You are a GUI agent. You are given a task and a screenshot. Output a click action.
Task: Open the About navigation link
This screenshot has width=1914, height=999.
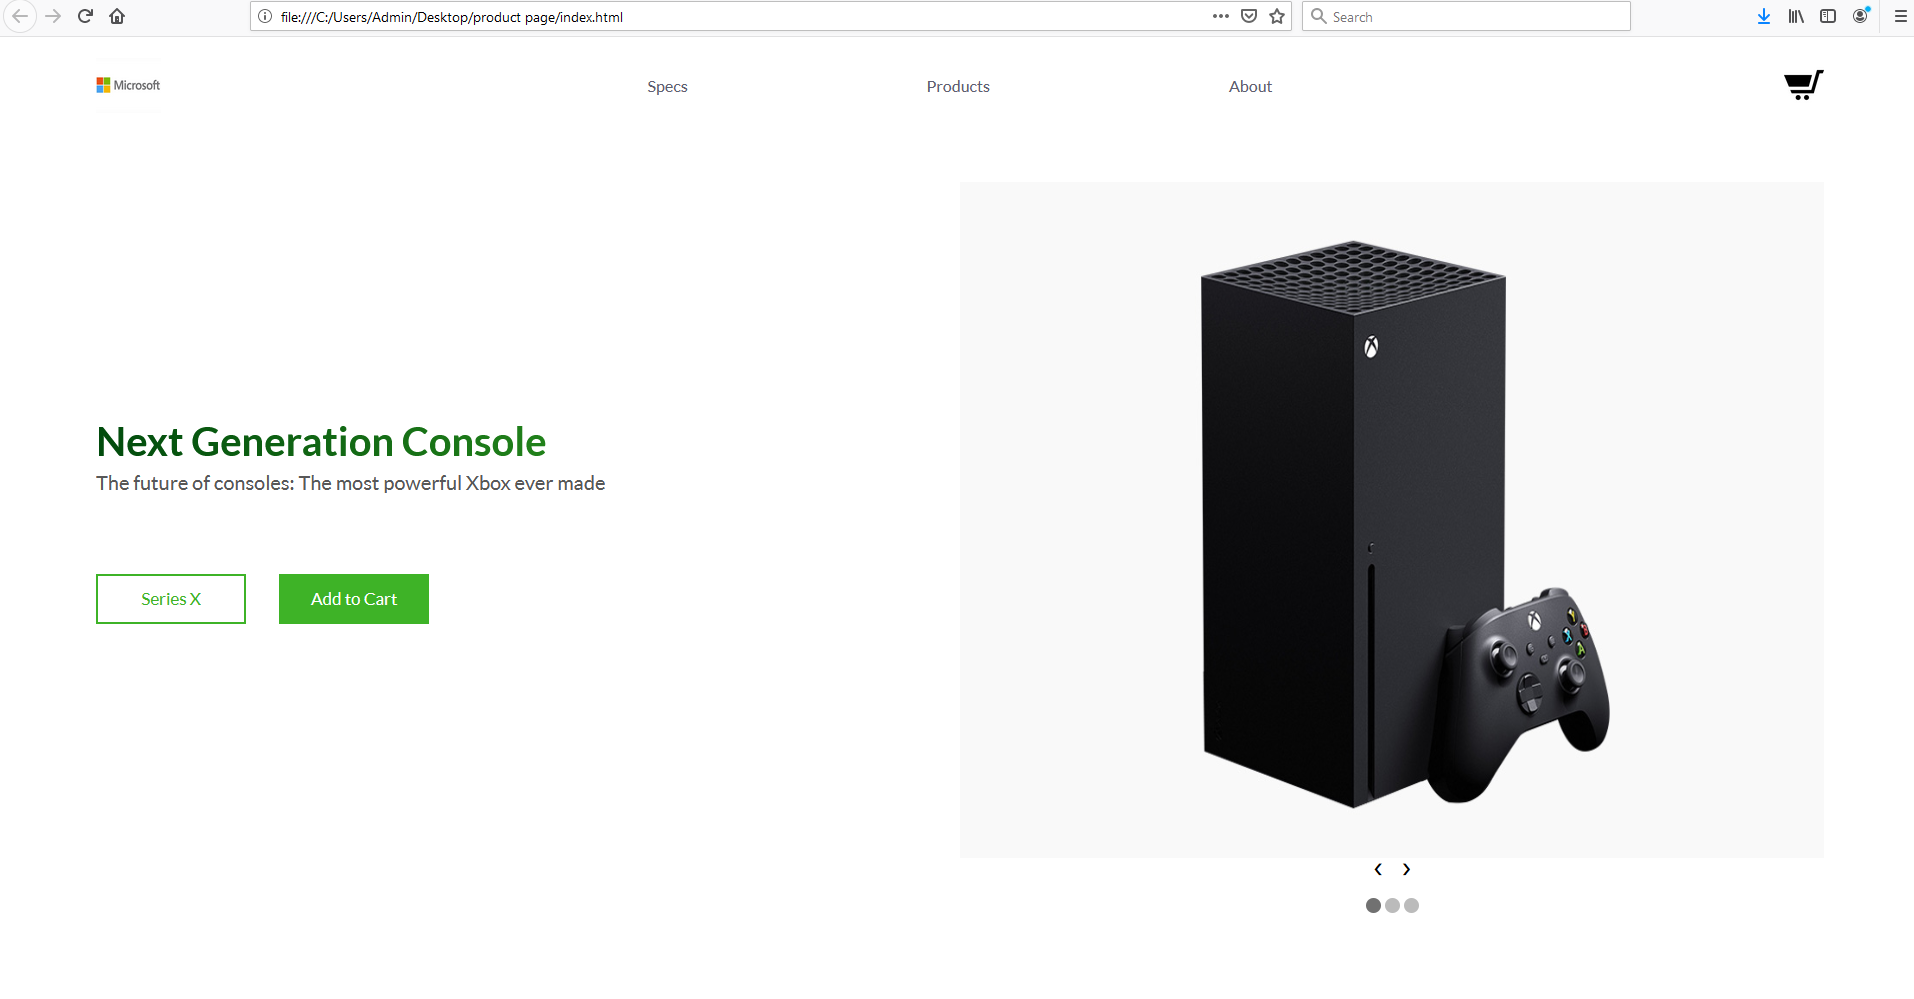point(1250,86)
